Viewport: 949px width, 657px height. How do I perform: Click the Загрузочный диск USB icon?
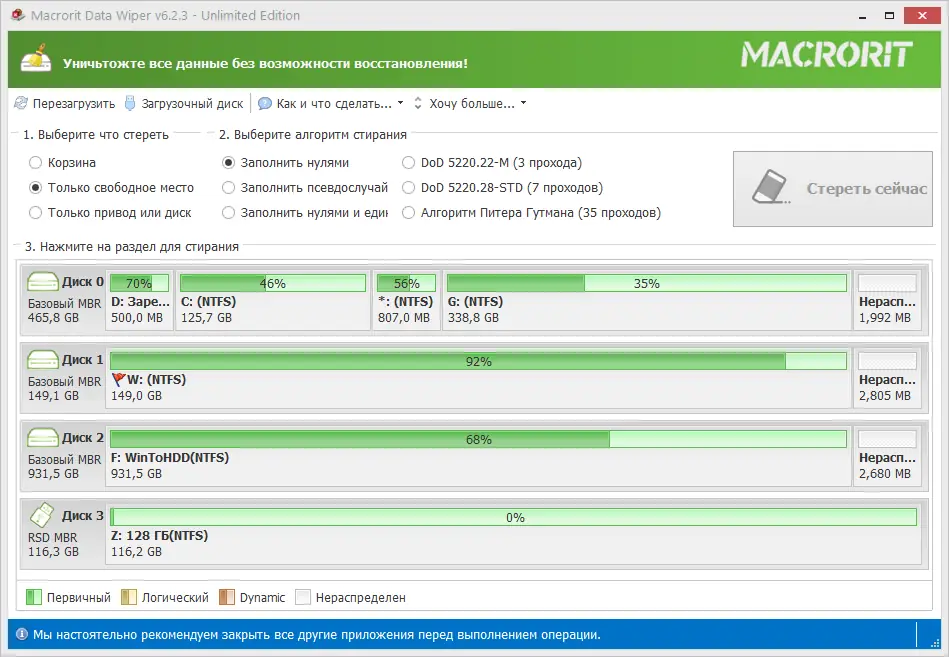130,102
